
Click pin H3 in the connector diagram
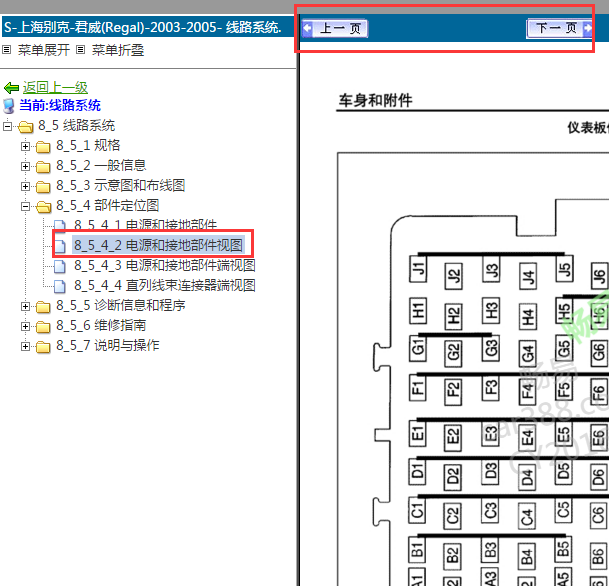pos(491,311)
